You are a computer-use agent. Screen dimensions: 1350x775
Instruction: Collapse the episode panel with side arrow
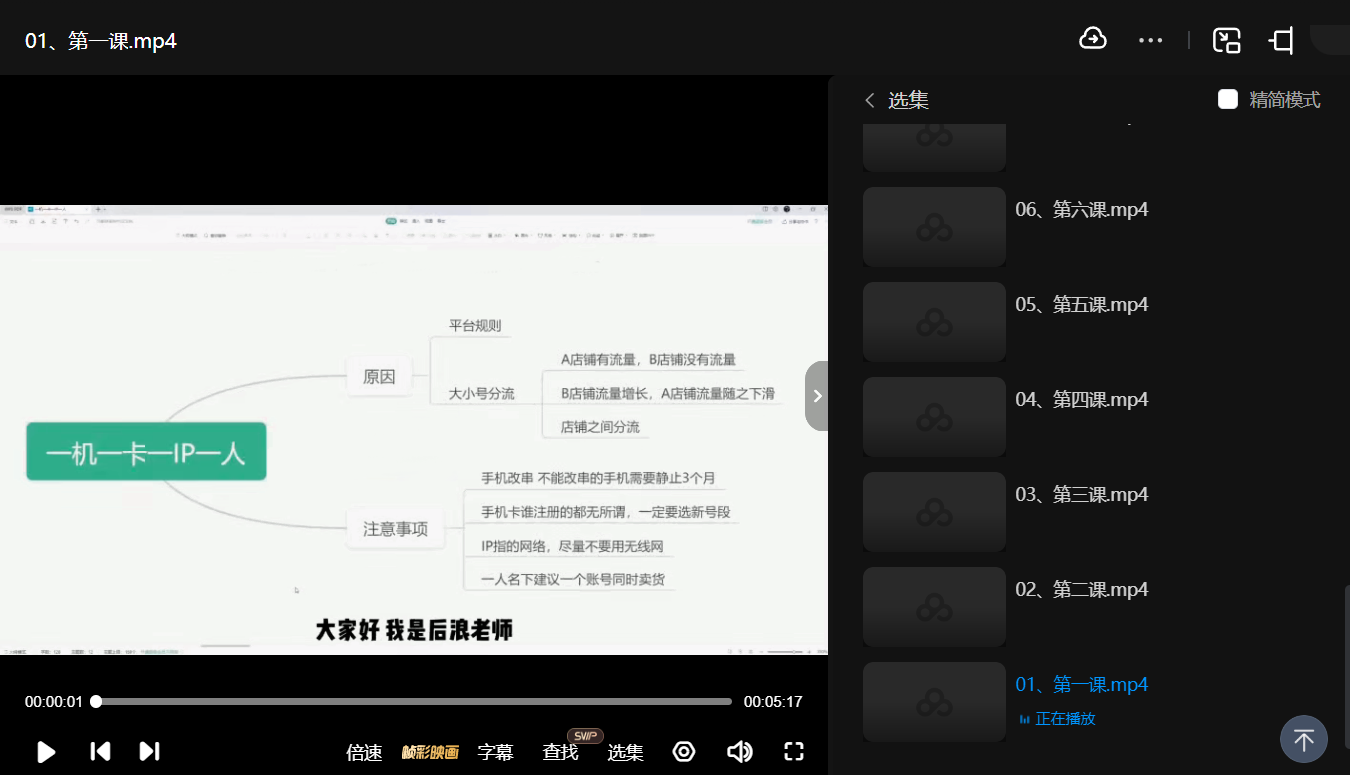pos(817,396)
